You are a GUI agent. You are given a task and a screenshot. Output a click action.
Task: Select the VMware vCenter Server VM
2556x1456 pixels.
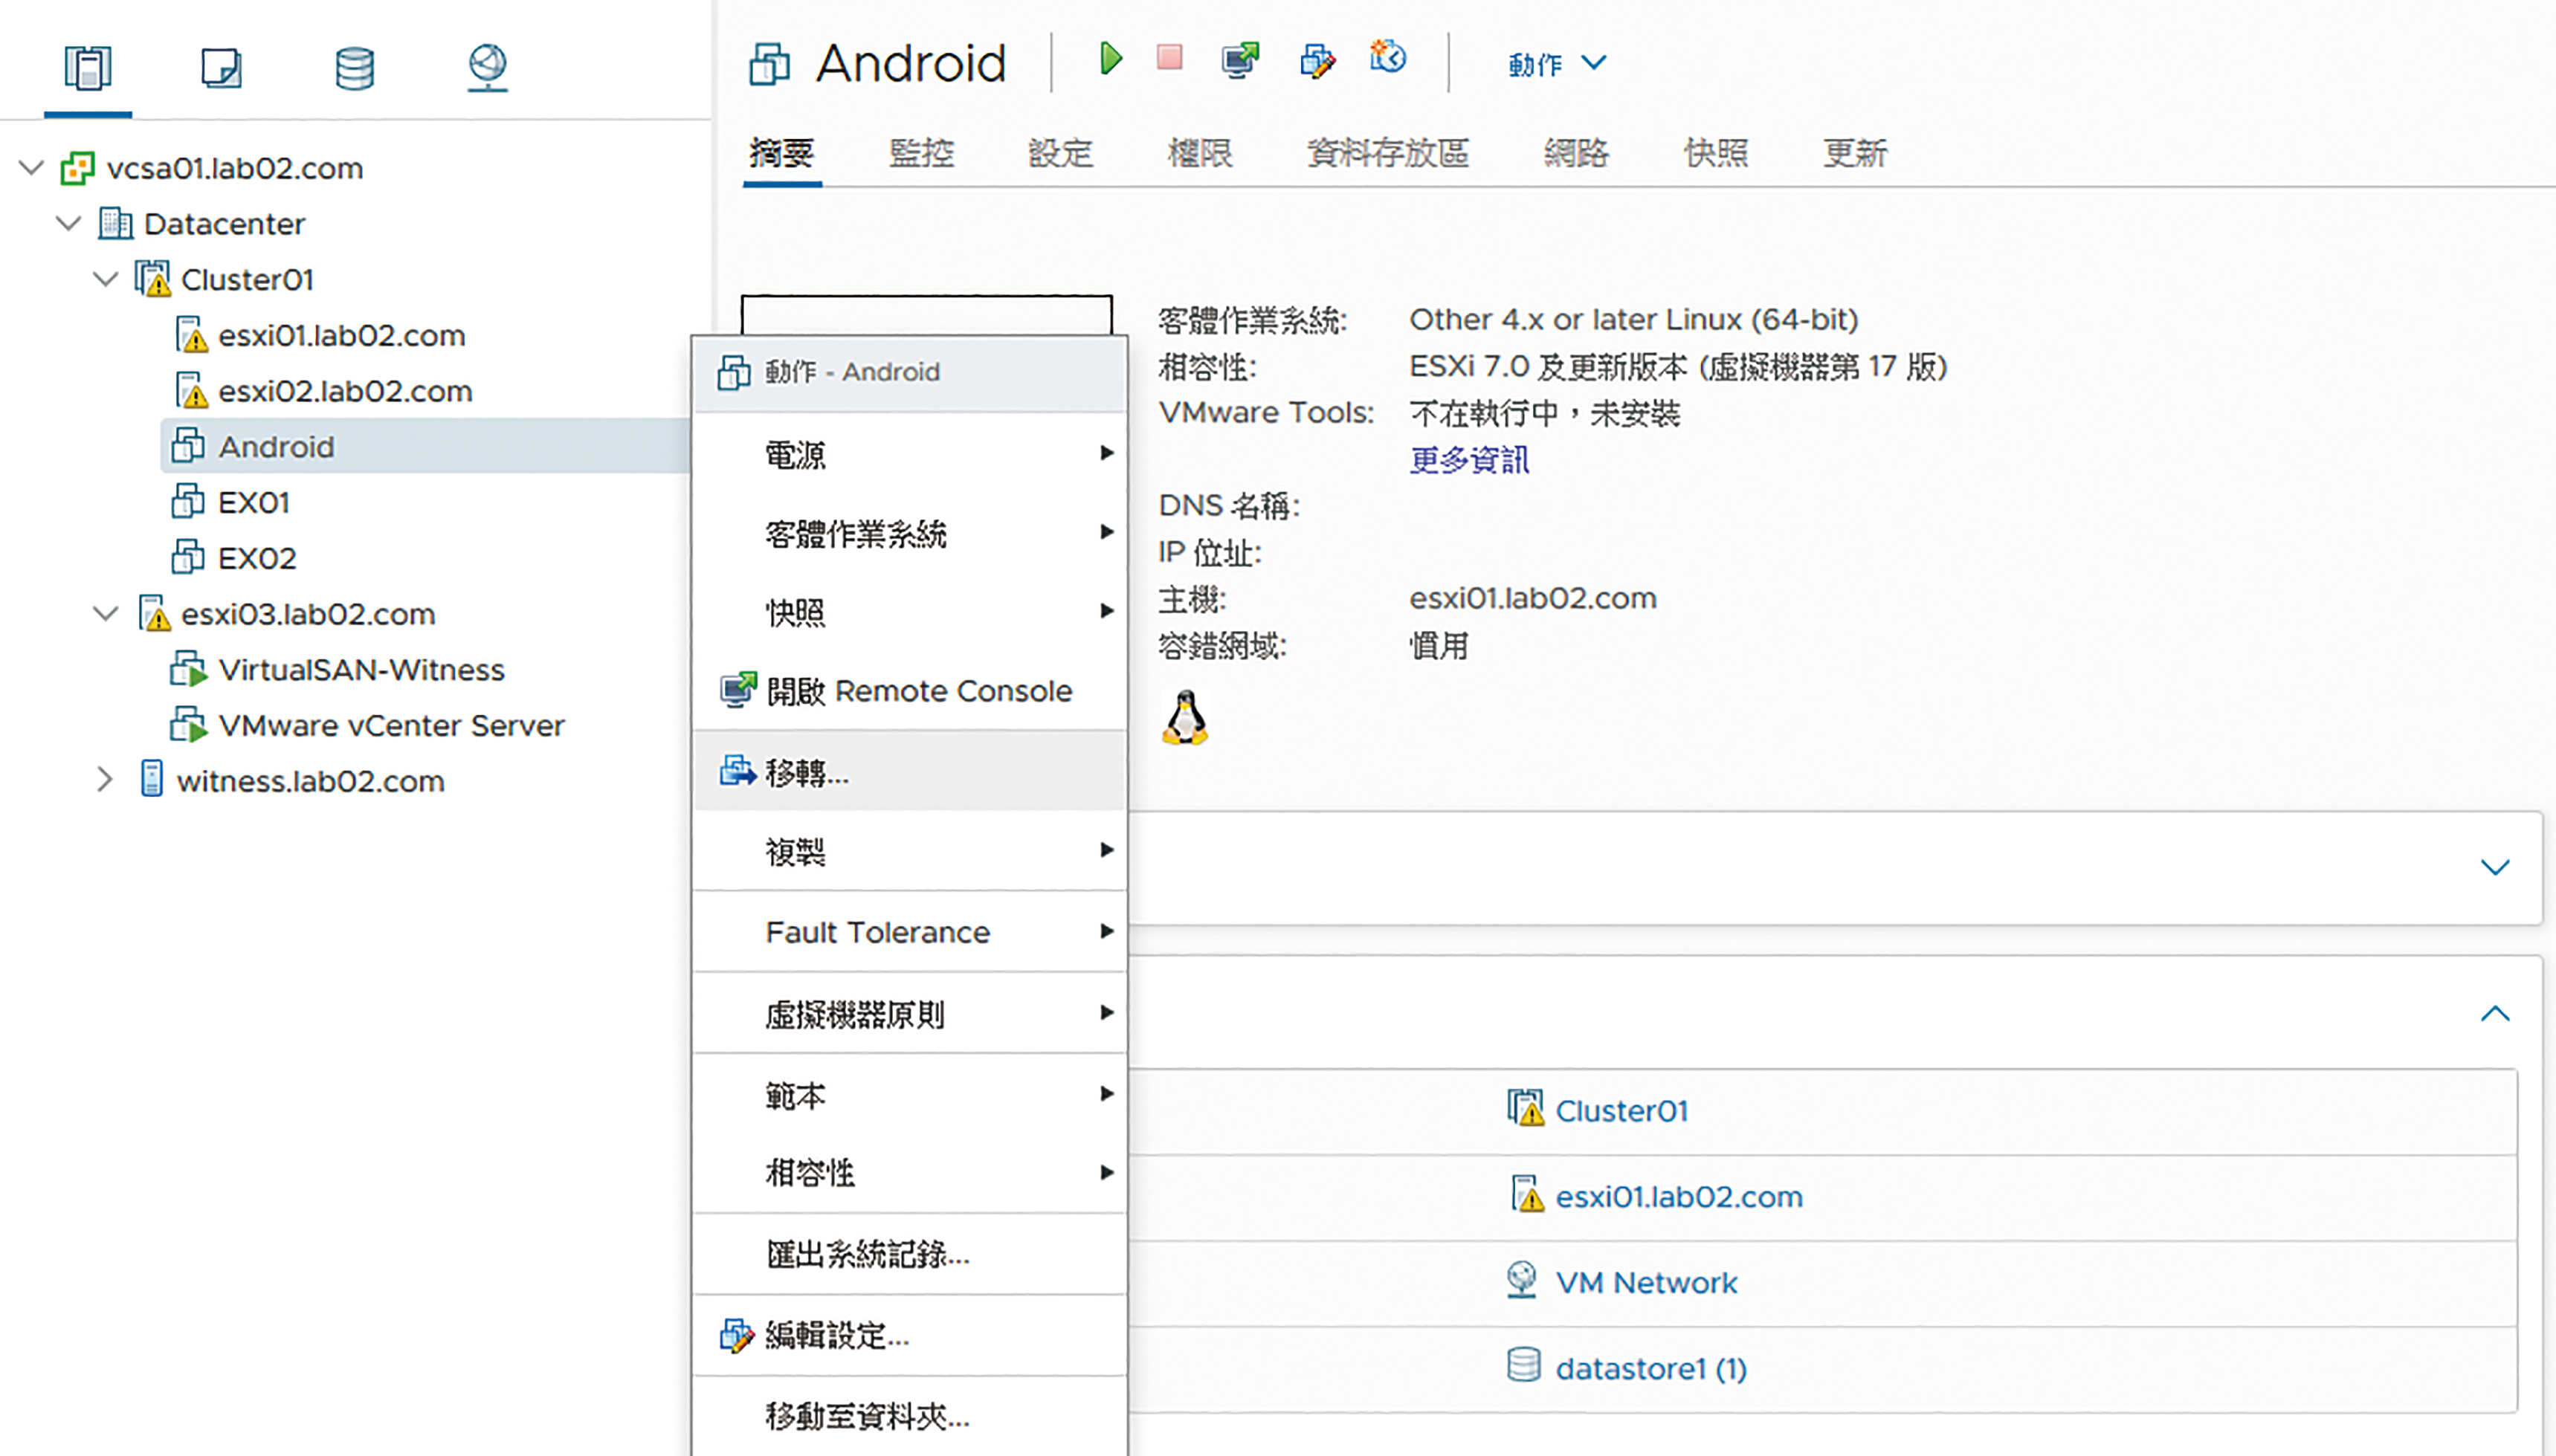pyautogui.click(x=391, y=725)
